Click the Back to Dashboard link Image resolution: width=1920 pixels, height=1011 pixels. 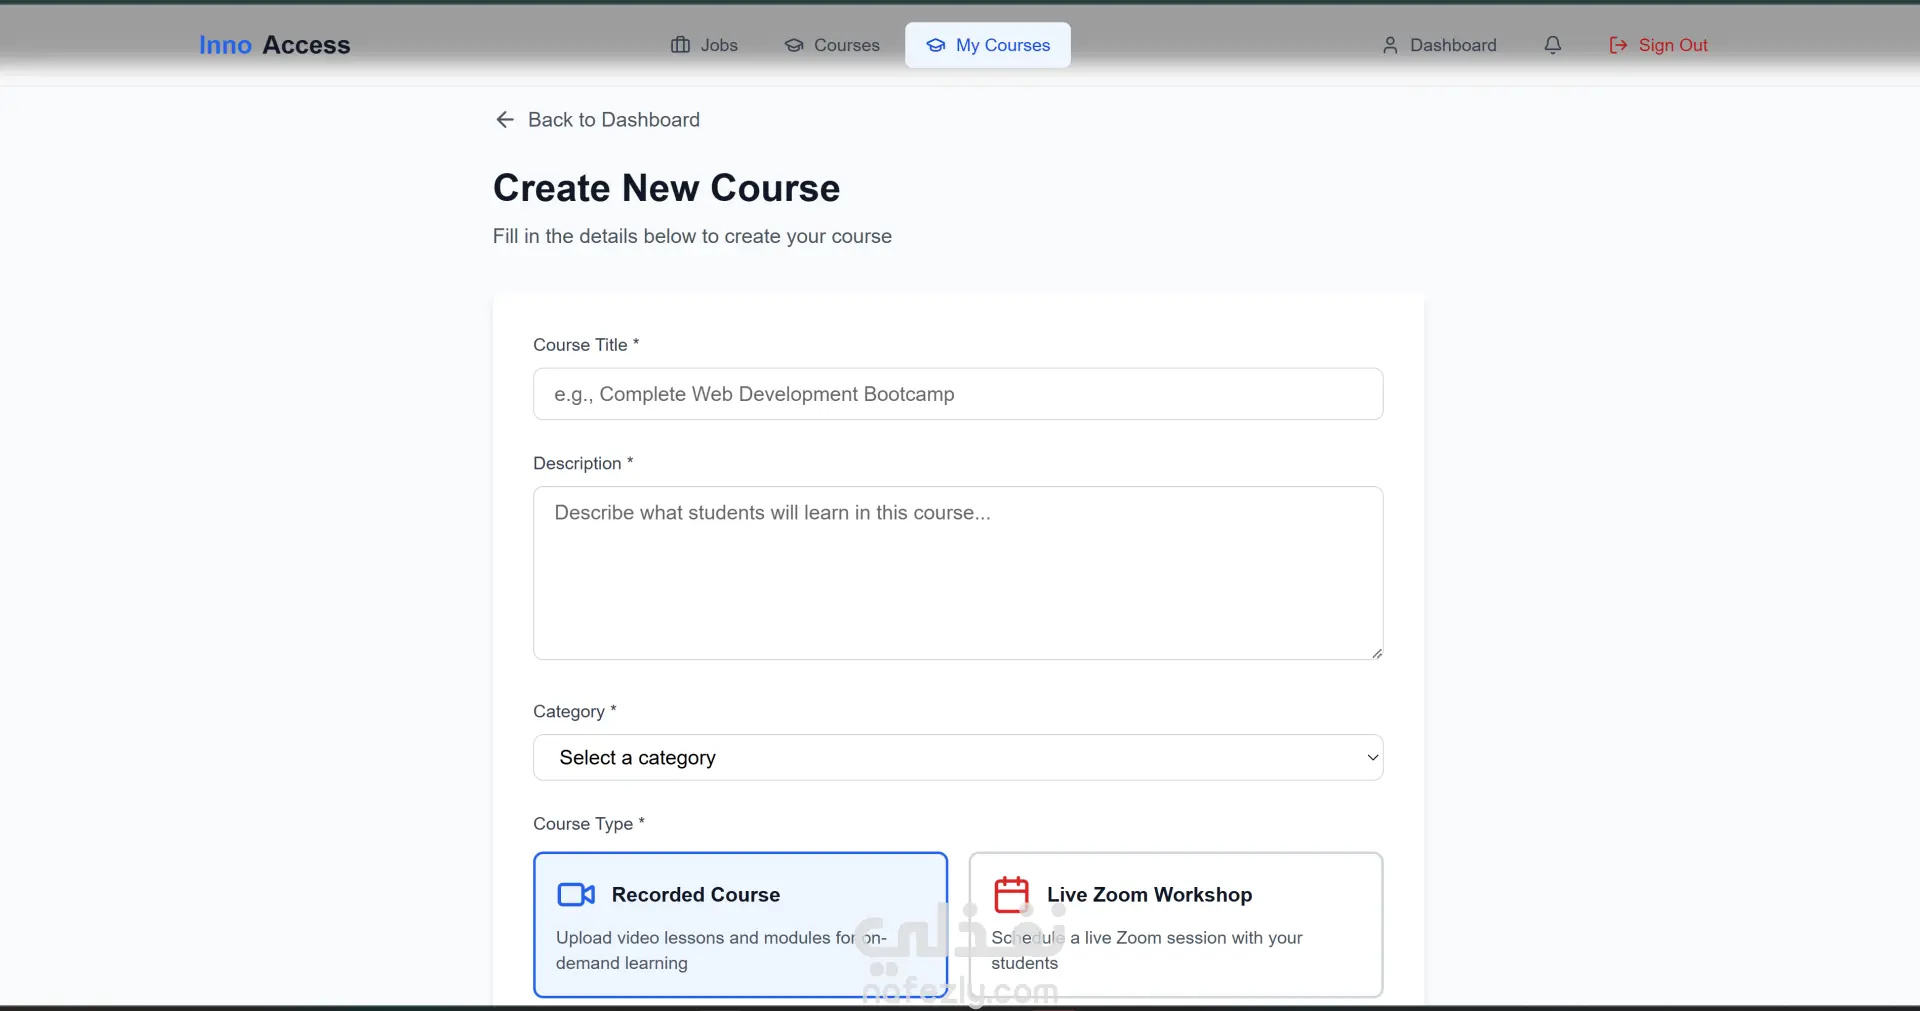point(613,120)
